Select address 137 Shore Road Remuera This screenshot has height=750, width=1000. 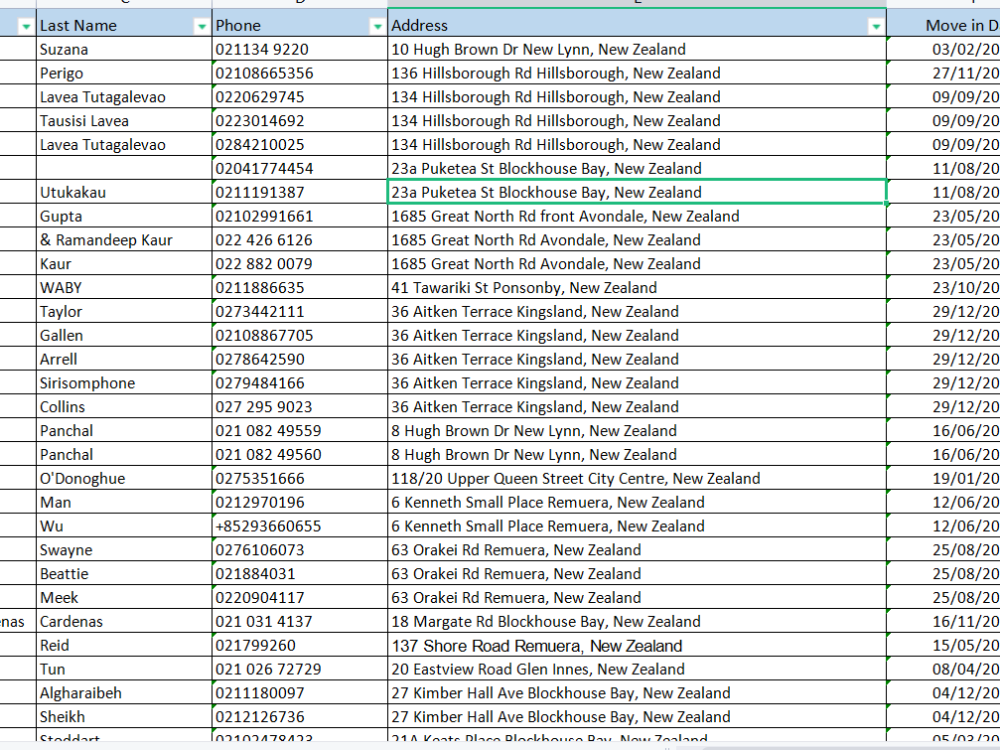(637, 645)
